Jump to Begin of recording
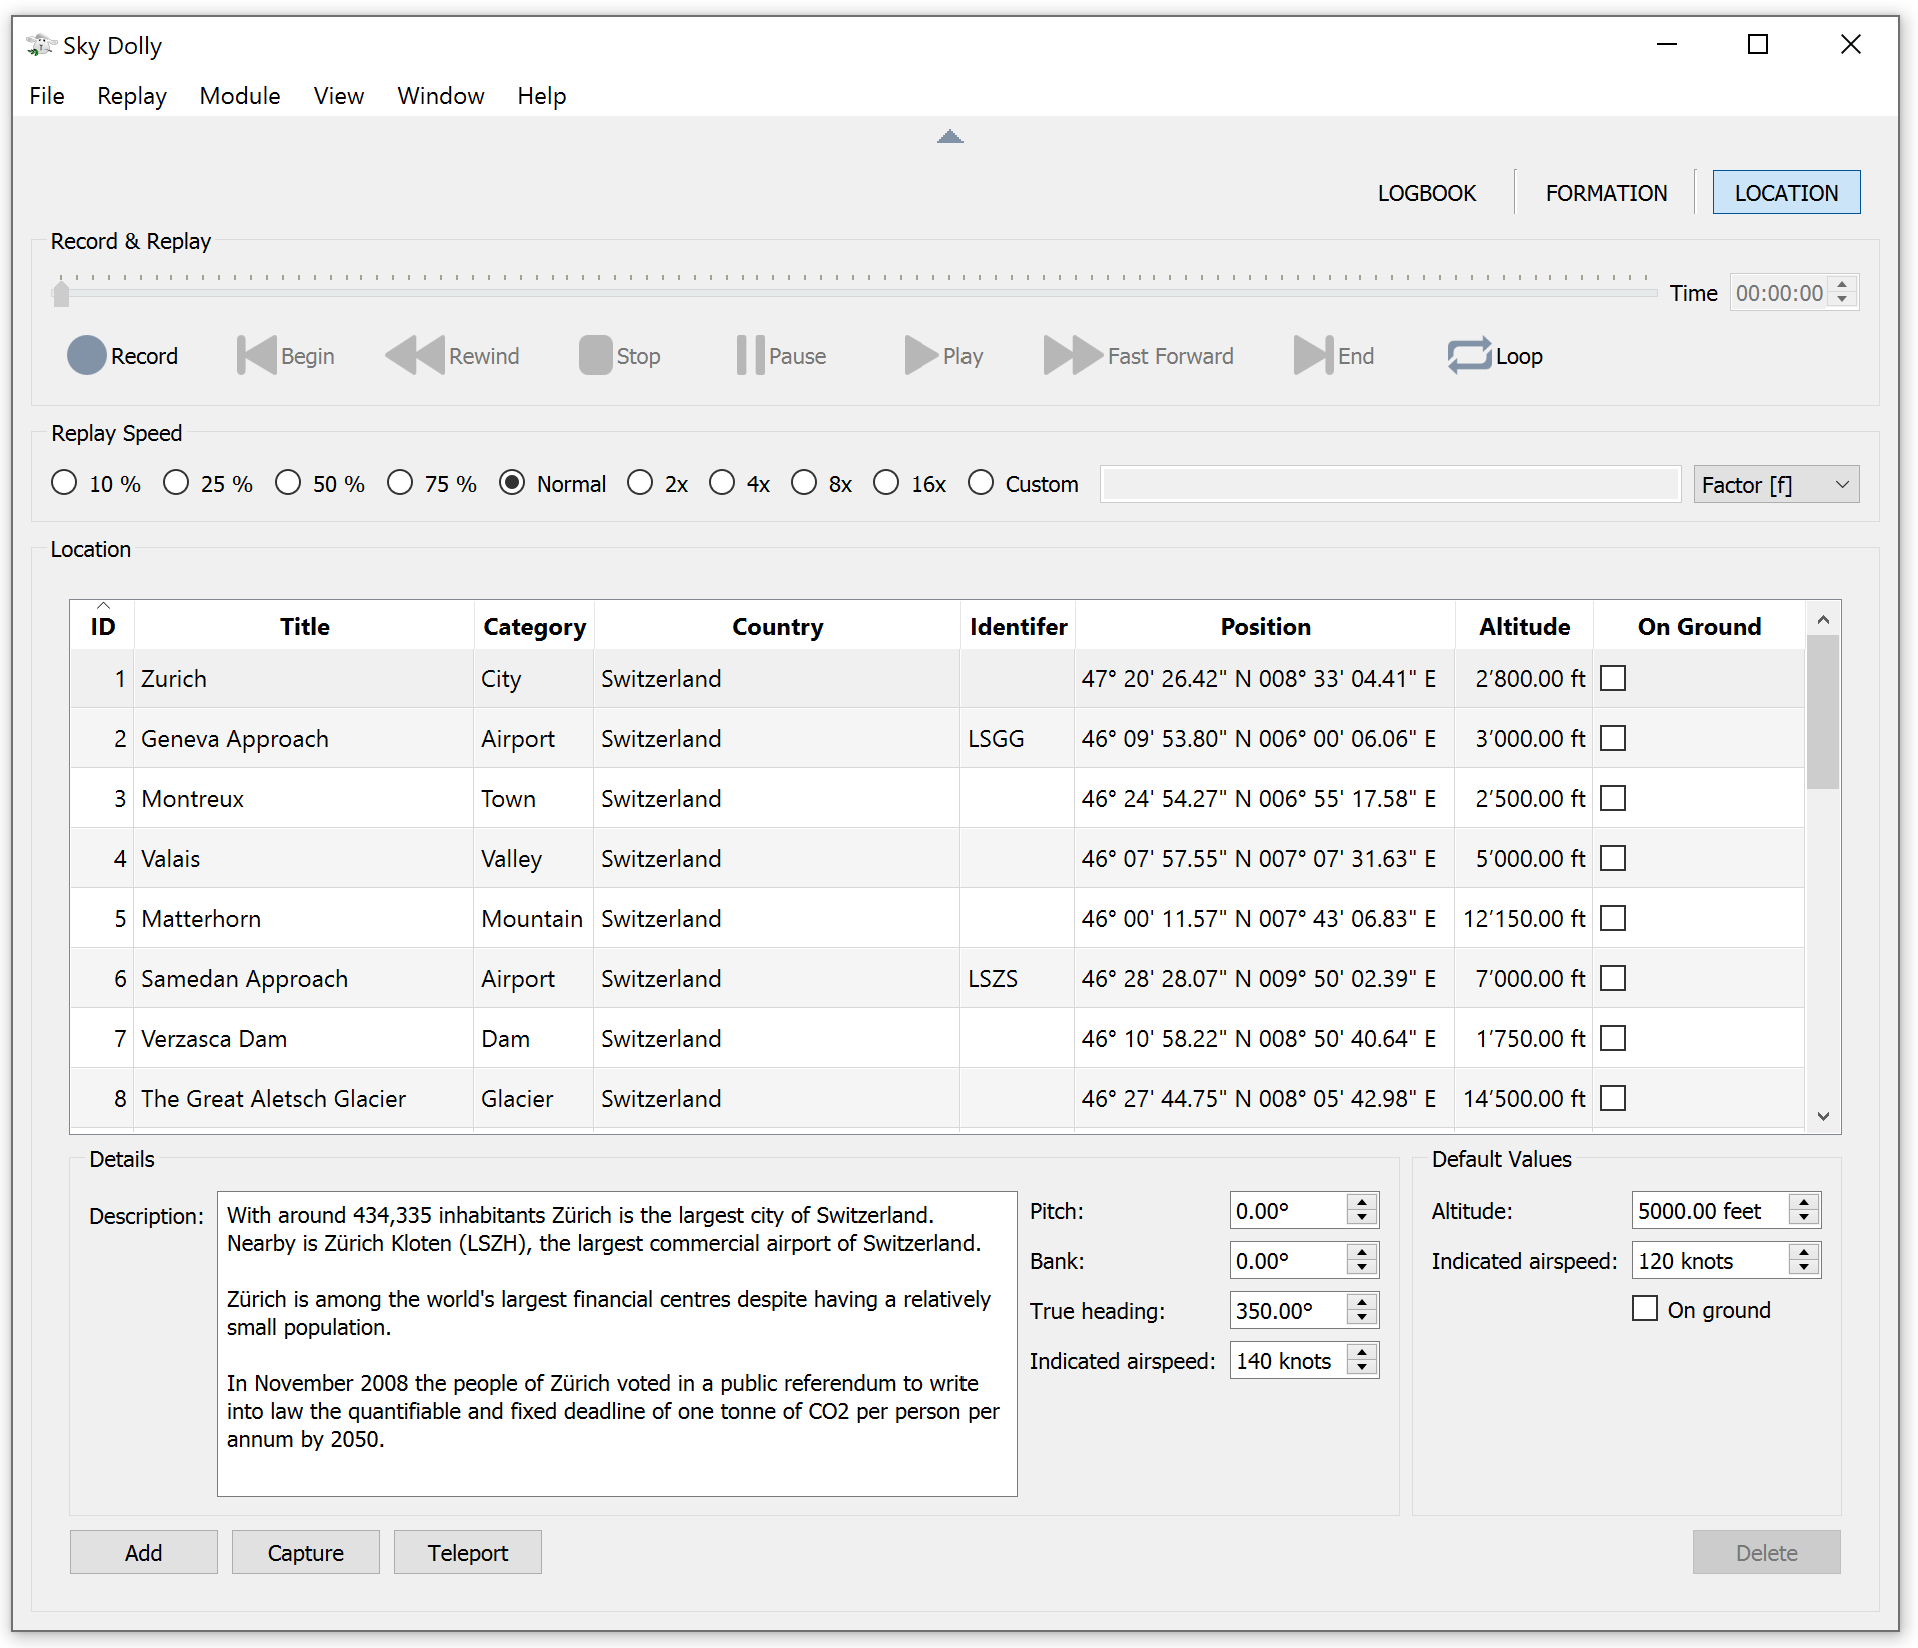Viewport: 1918px width, 1648px height. coord(286,356)
